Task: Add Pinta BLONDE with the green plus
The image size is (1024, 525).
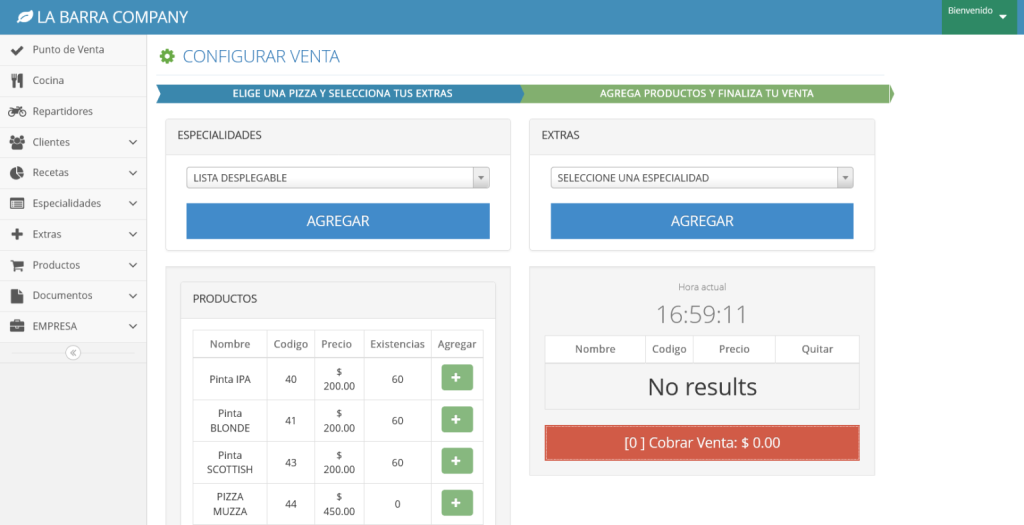Action: 456,420
